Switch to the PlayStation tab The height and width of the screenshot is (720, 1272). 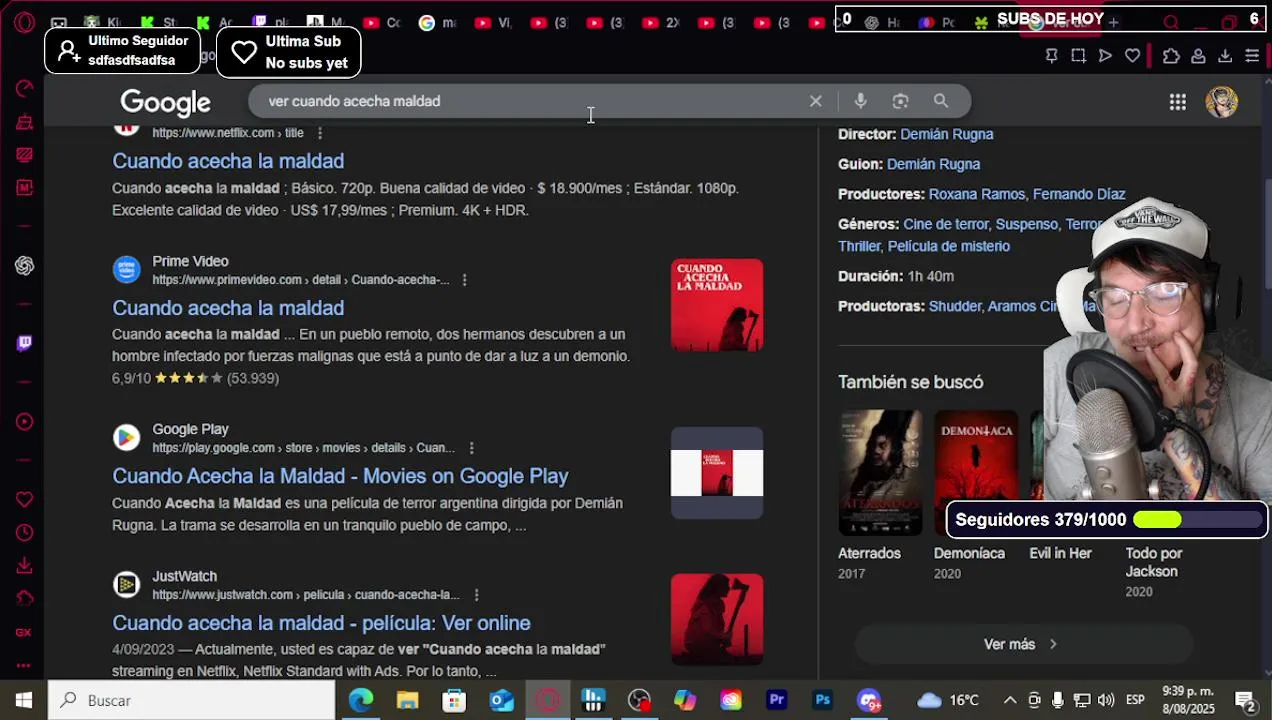(x=324, y=22)
